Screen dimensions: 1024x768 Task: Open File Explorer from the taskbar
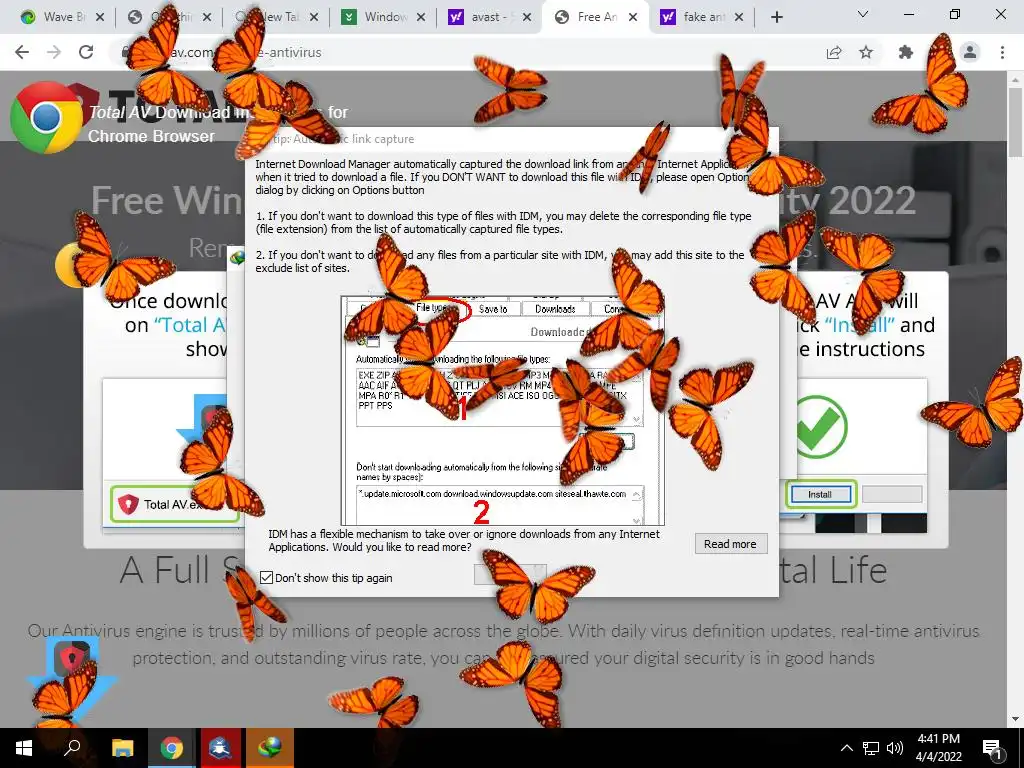[122, 748]
